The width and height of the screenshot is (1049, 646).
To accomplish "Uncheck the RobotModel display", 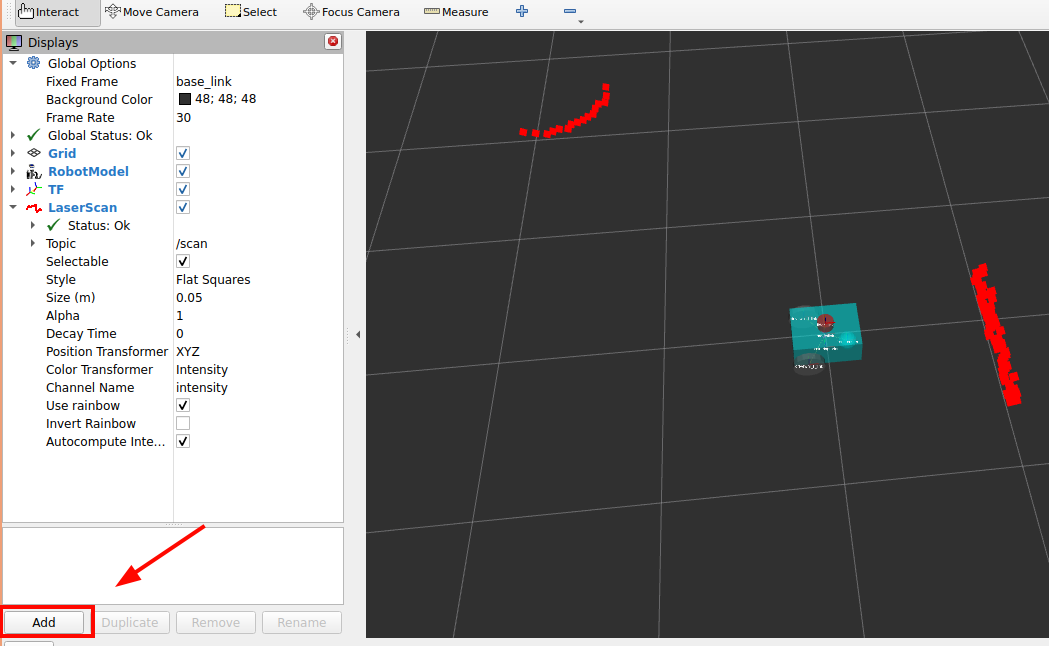I will pos(183,172).
